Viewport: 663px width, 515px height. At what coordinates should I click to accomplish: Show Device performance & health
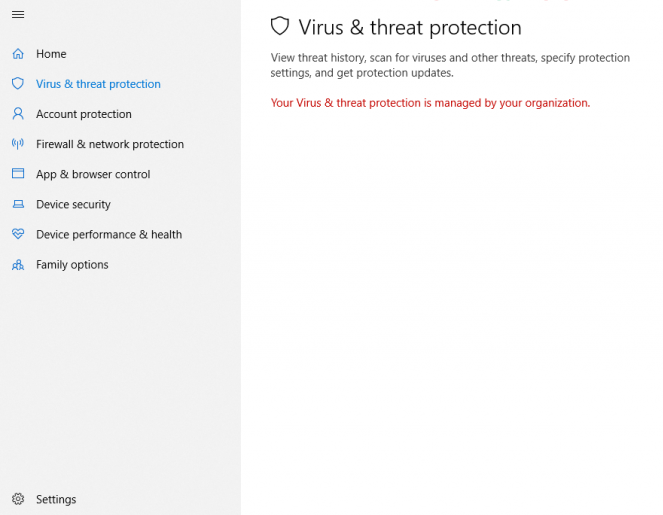109,234
